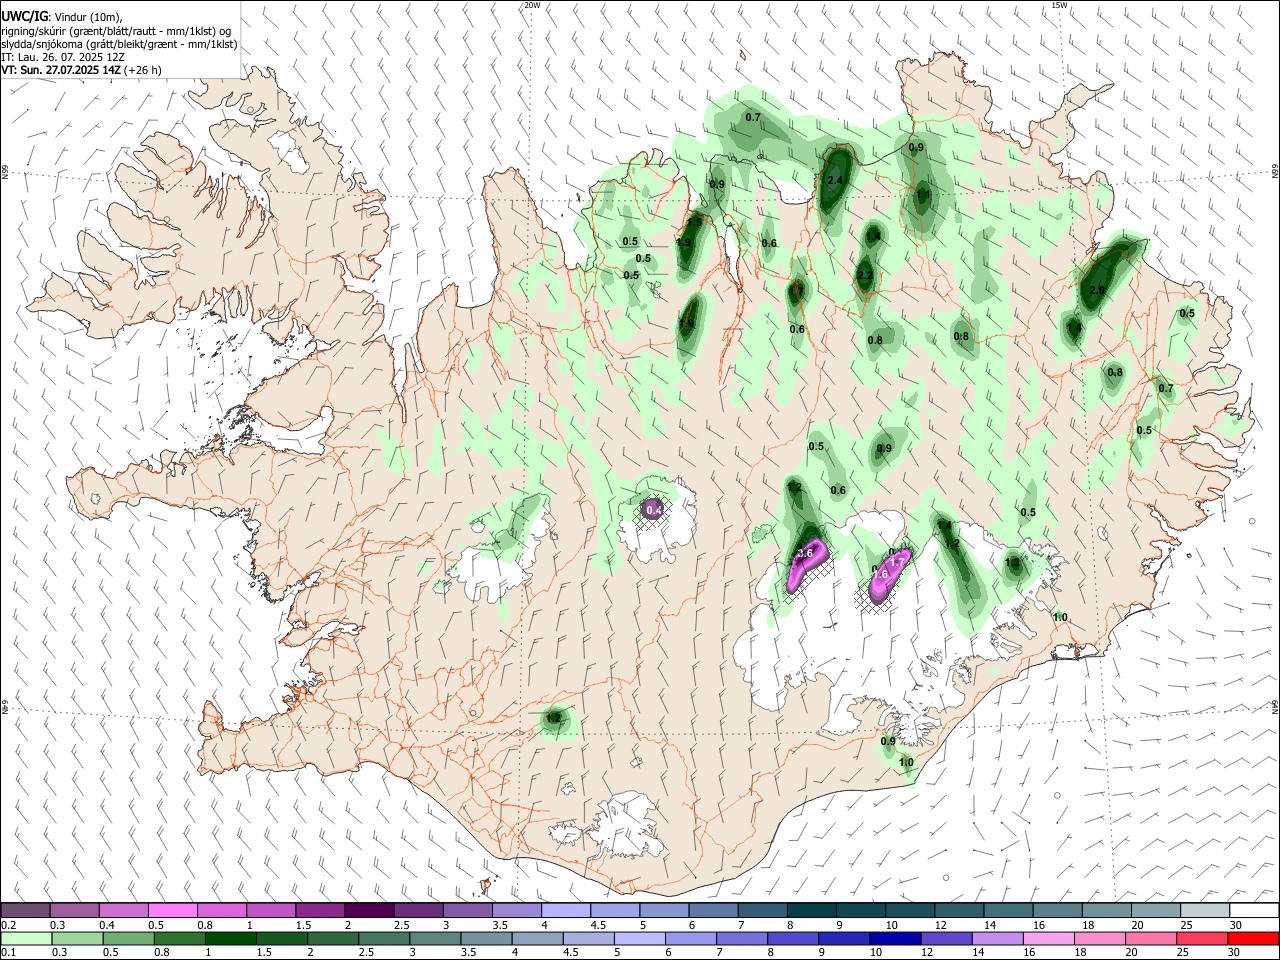Click the 2.0 precipitation value in the east
This screenshot has height=960, width=1280.
click(x=1097, y=290)
